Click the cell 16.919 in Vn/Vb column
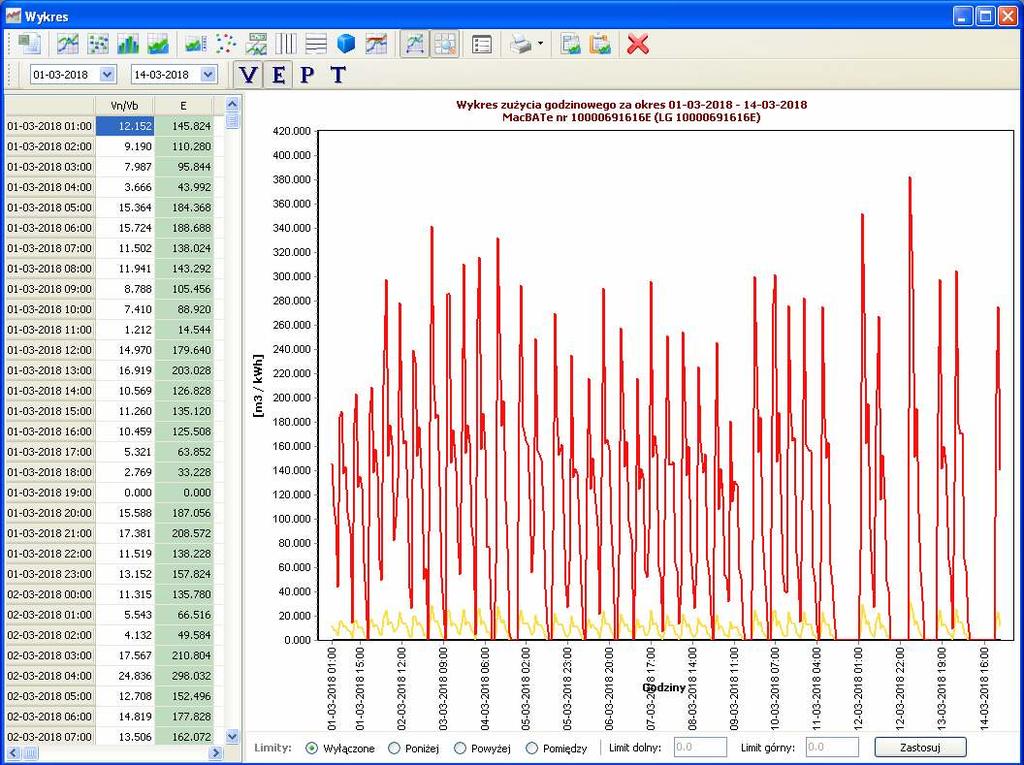The height and width of the screenshot is (765, 1024). pos(125,370)
